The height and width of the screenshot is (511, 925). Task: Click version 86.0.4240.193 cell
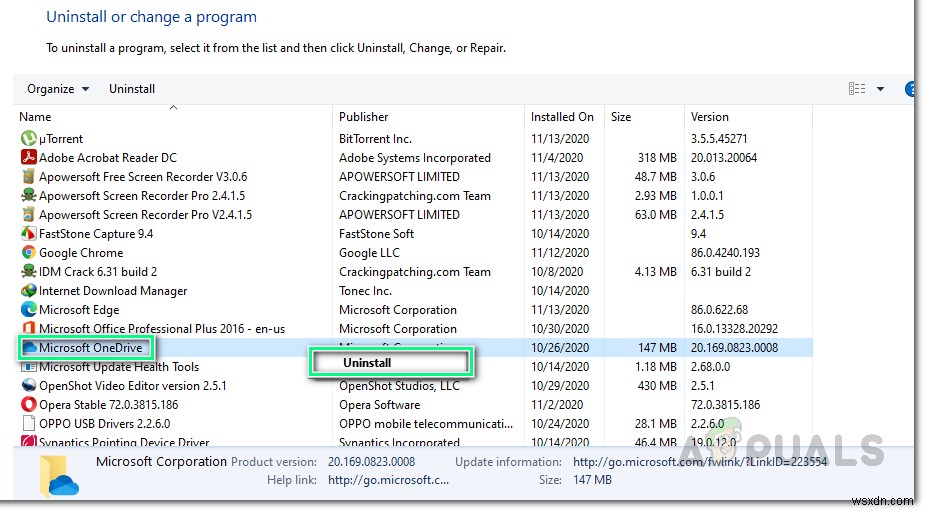pyautogui.click(x=725, y=253)
